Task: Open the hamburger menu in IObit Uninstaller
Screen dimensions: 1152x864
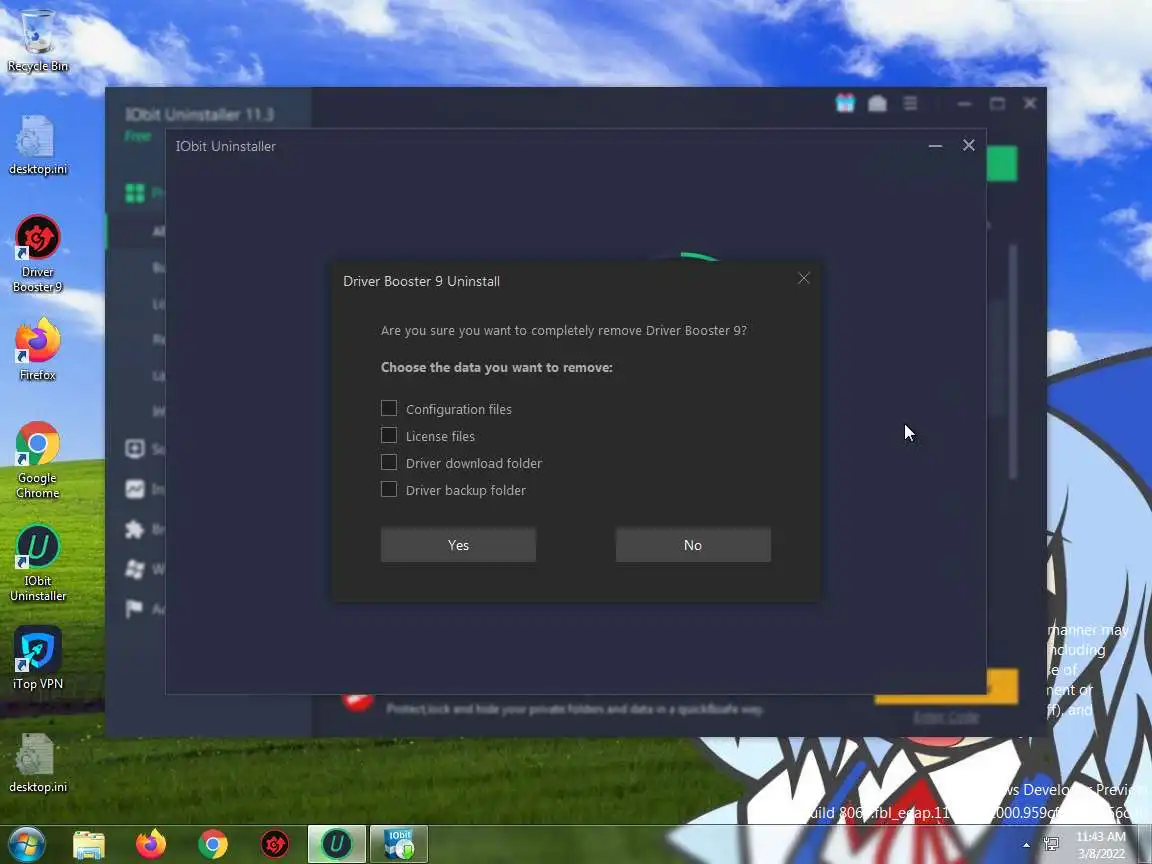Action: [x=910, y=104]
